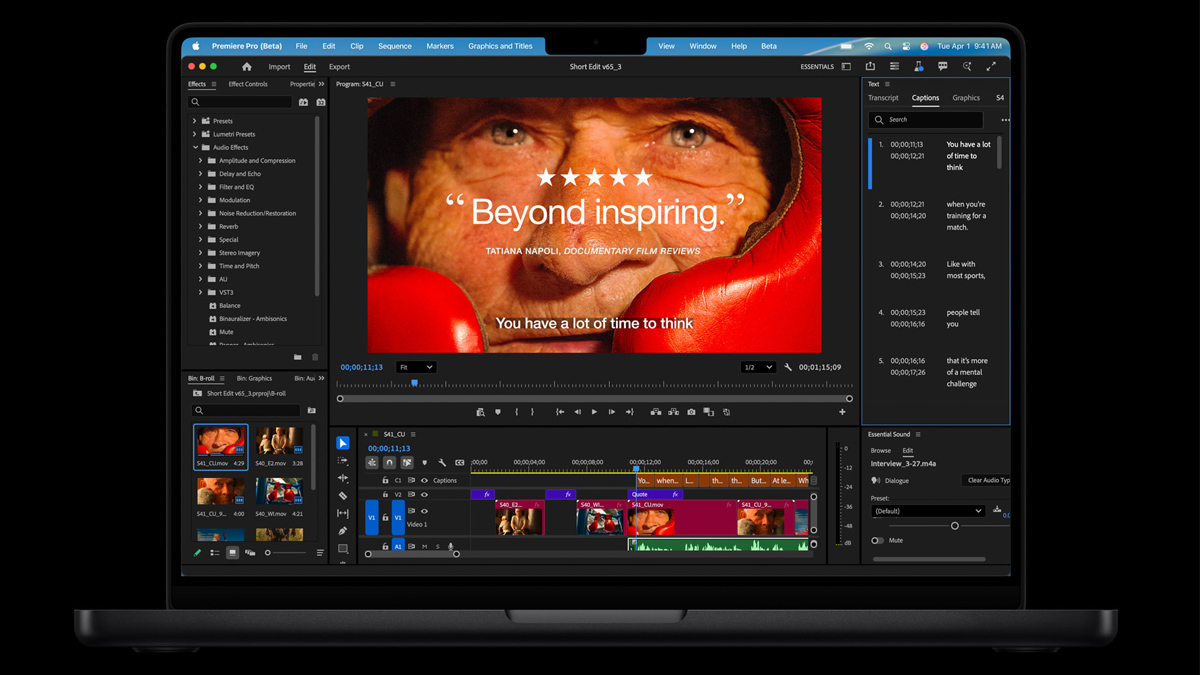The image size is (1200, 675).
Task: Enable the Snap magnet icon in the timeline
Action: (x=389, y=463)
